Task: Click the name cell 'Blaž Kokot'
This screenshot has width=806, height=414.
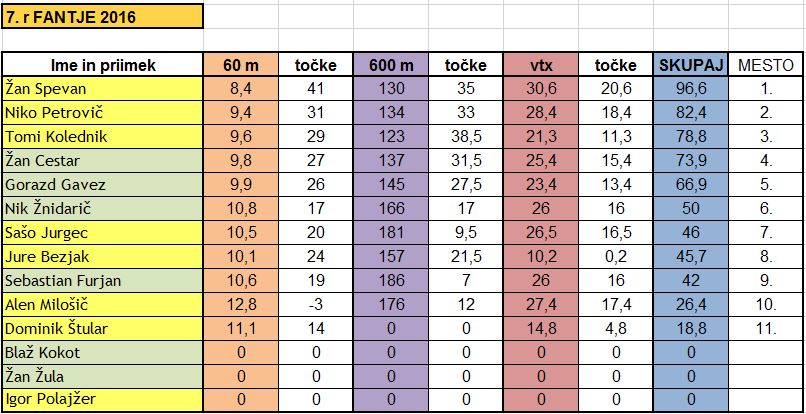Action: [102, 352]
